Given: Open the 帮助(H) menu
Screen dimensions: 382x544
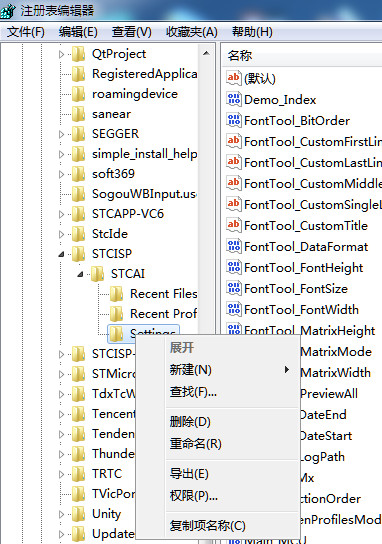Looking at the screenshot, I should tap(252, 32).
